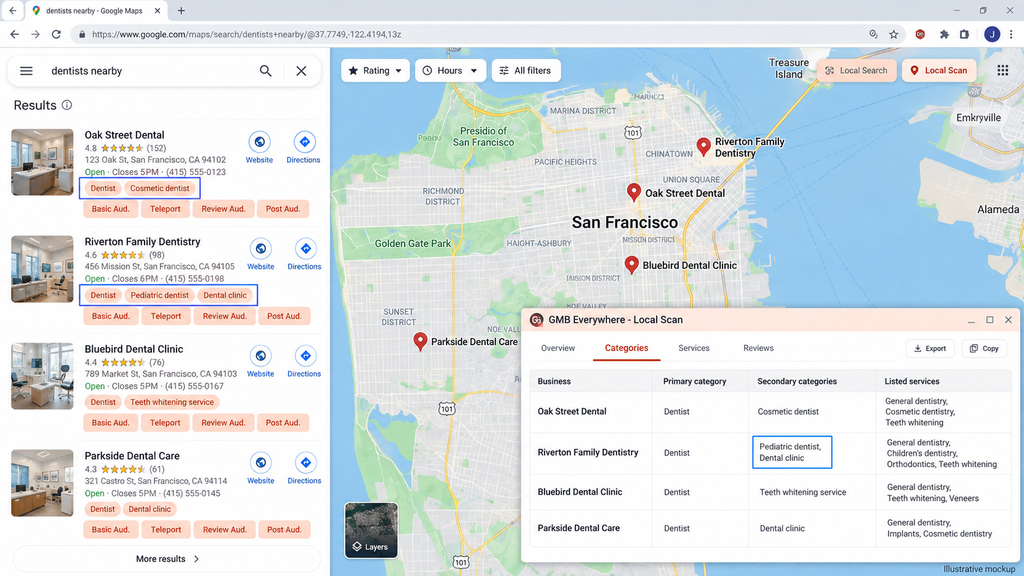Open Bluebird Dental Clinic website icon
This screenshot has width=1024, height=576.
261,356
